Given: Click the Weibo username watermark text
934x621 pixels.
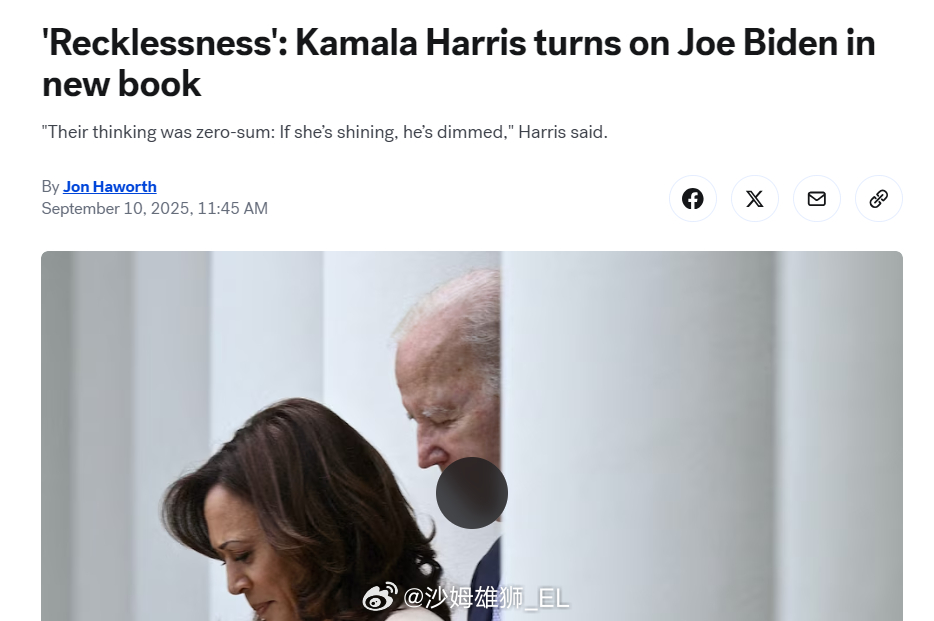Looking at the screenshot, I should (486, 597).
